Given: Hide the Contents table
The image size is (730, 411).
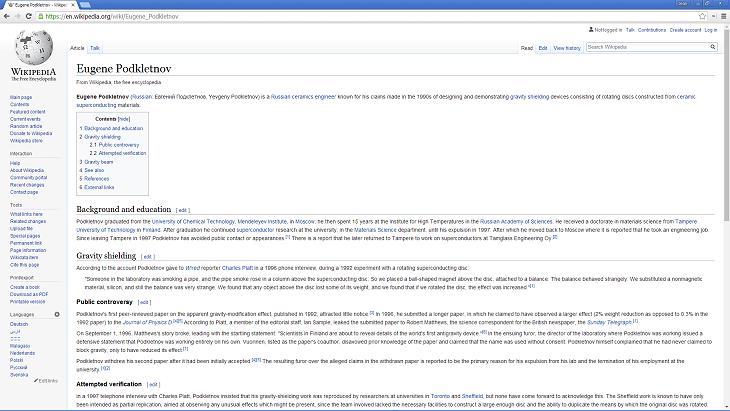Looking at the screenshot, I should point(124,119).
